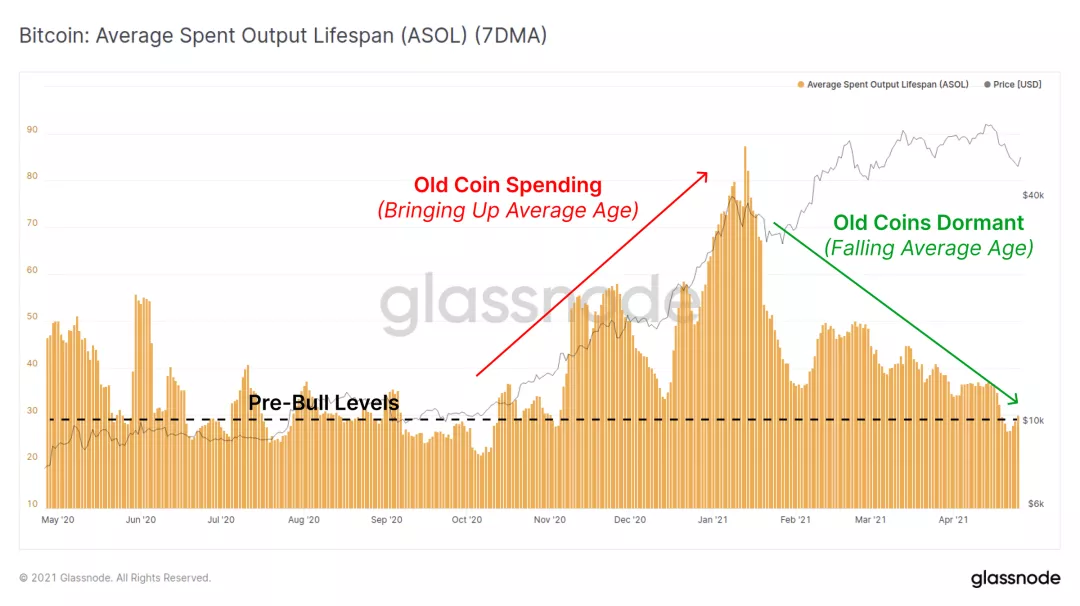Click the $10k price axis label

tap(1033, 421)
